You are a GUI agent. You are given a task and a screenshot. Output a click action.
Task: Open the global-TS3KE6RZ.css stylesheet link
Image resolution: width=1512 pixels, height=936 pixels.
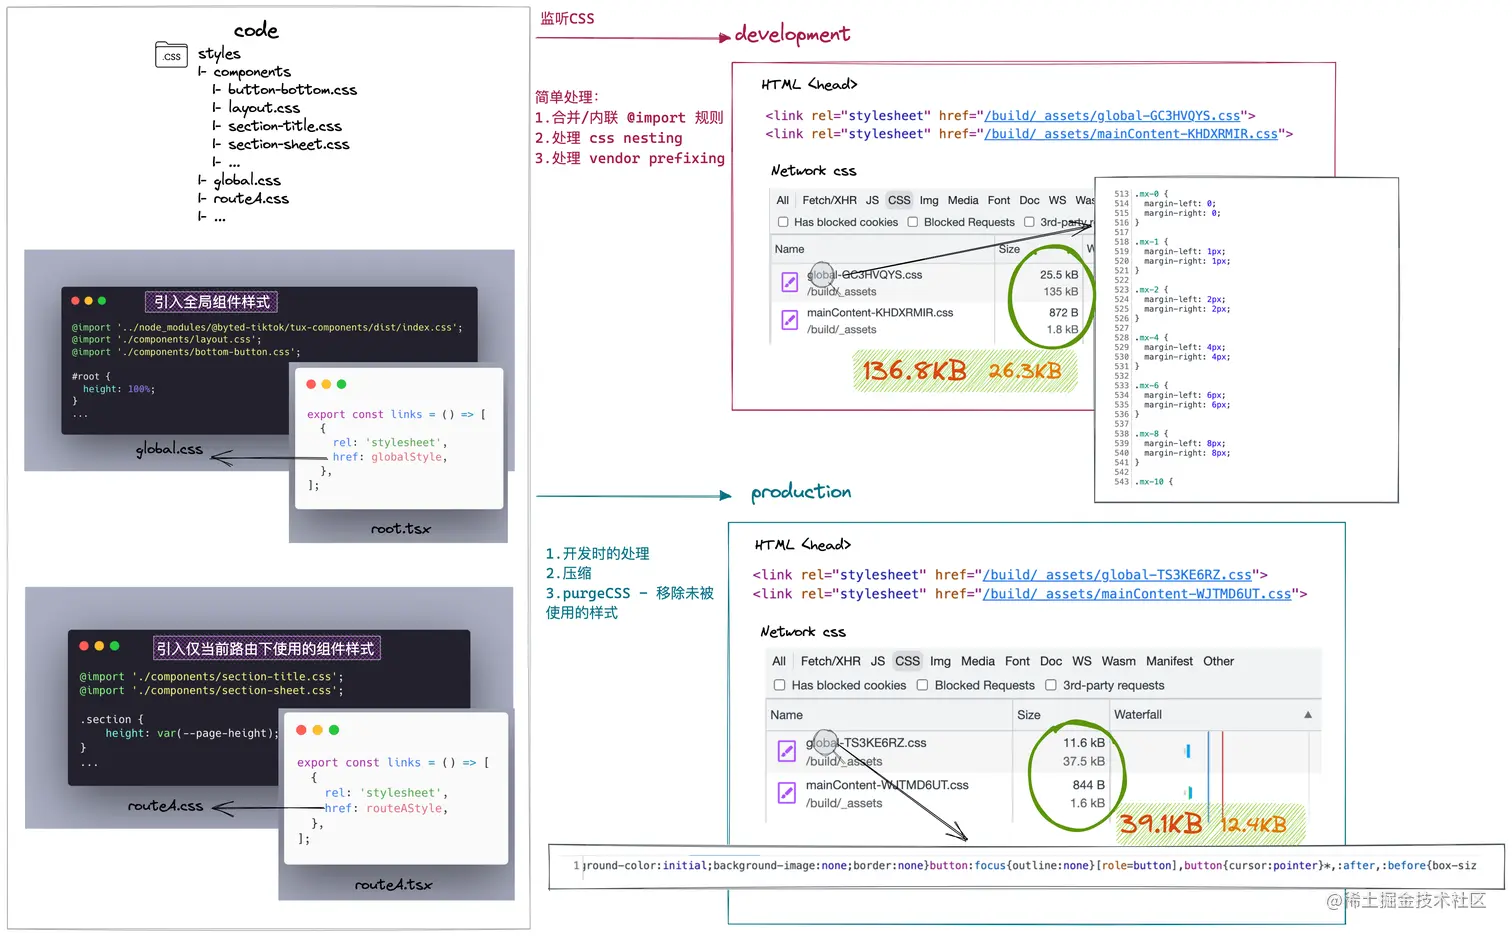tap(1117, 575)
